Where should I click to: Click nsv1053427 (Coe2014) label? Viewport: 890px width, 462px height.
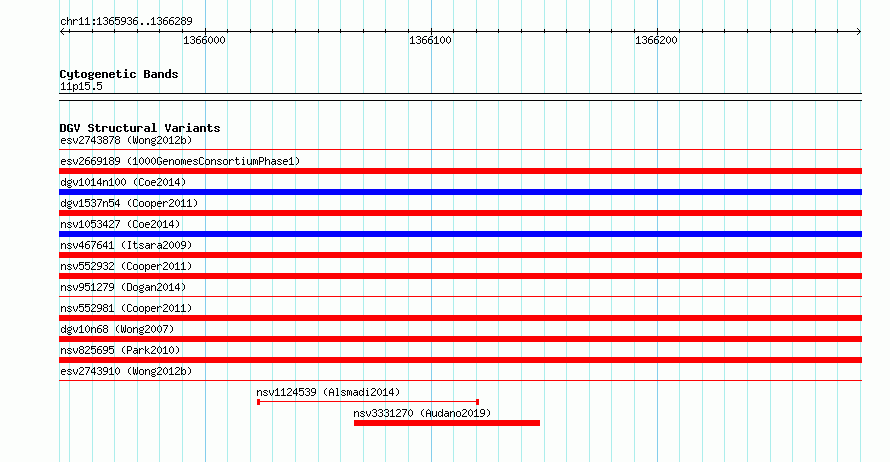tap(120, 224)
